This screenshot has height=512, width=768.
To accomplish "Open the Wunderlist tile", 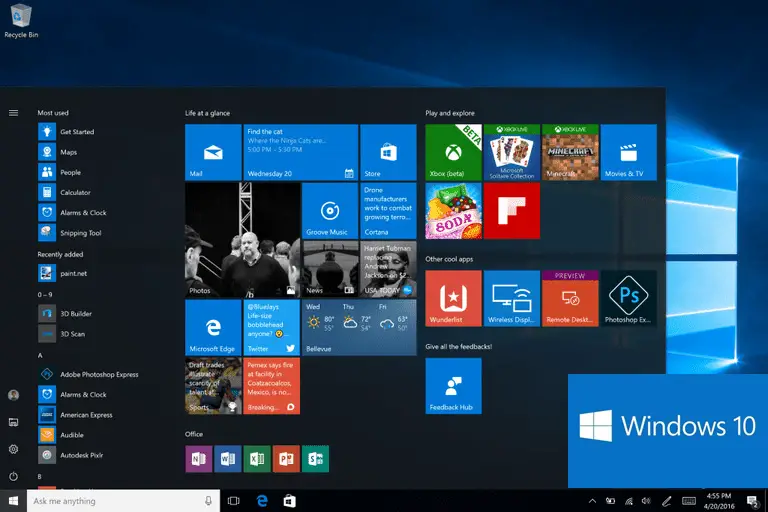I will tap(453, 298).
